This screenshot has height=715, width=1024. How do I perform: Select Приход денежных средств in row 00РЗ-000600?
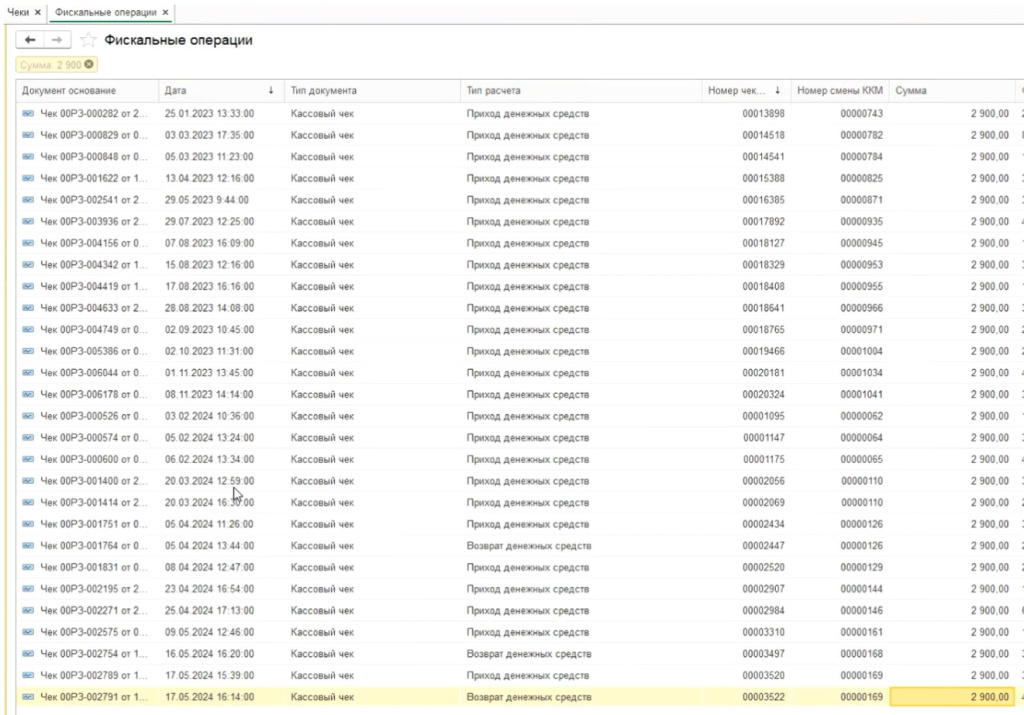click(x=528, y=459)
